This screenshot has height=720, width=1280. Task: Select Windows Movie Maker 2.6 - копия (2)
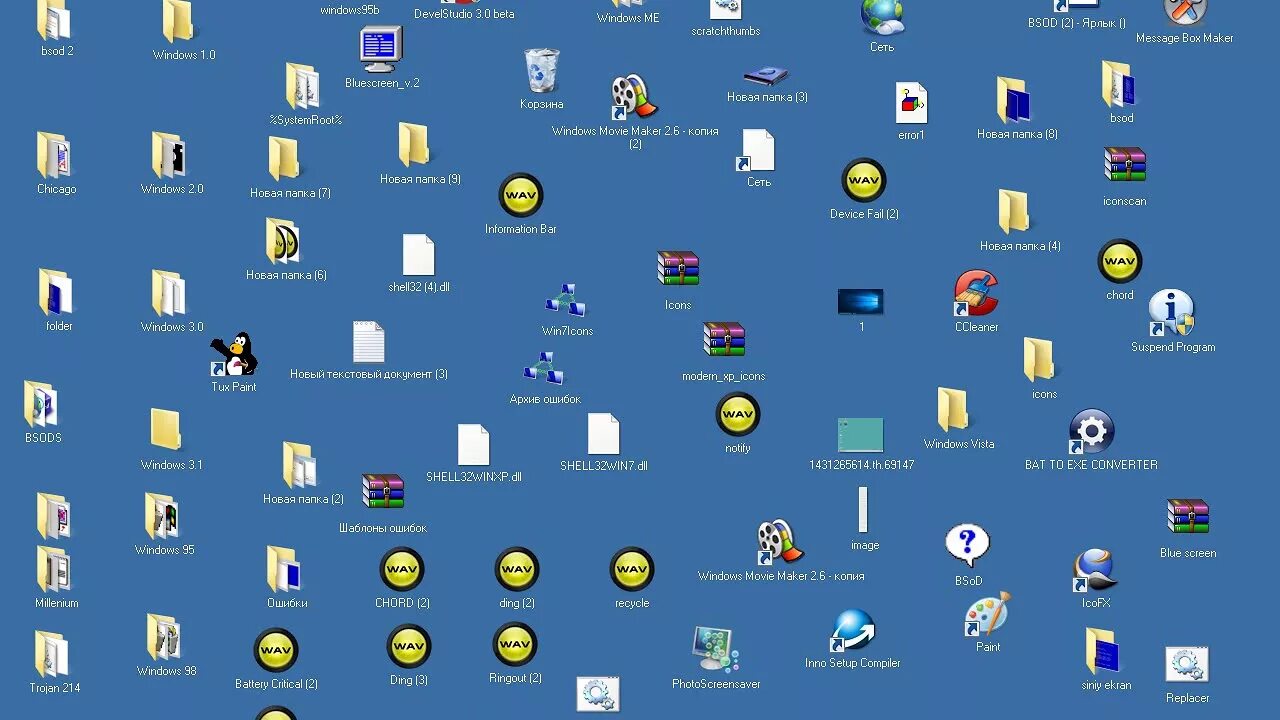pos(634,98)
